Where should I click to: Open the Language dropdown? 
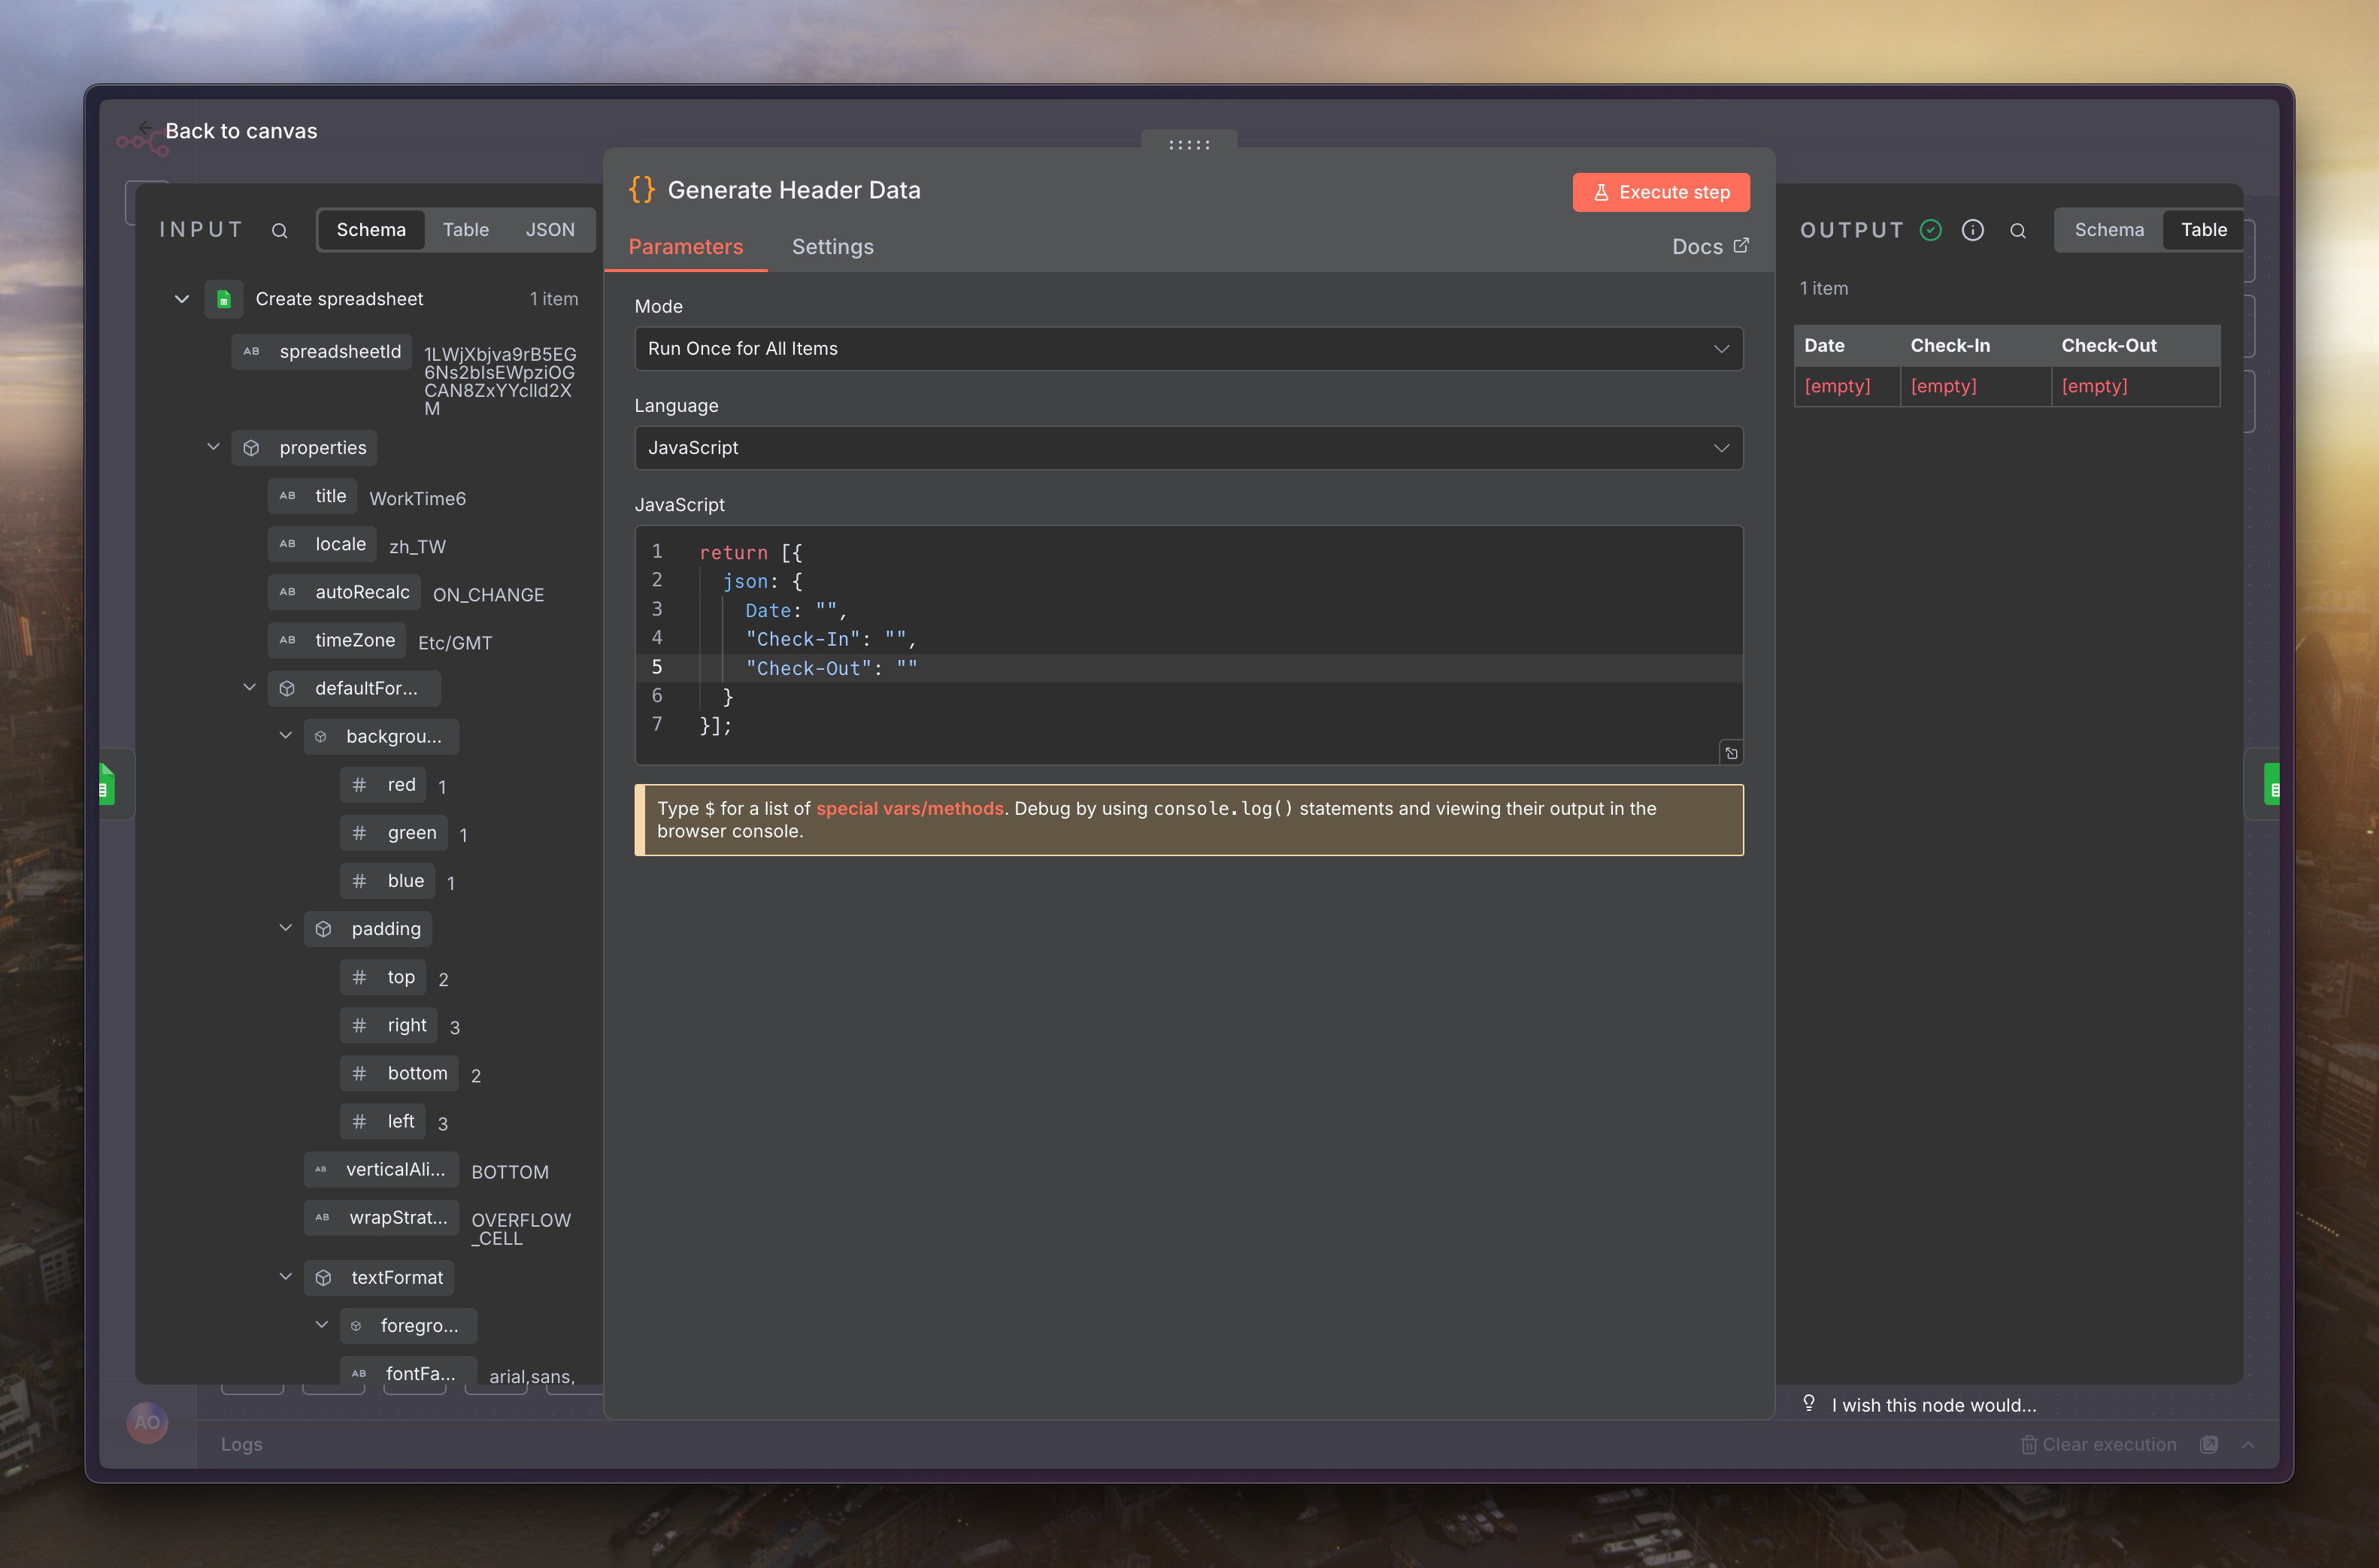(x=1188, y=448)
